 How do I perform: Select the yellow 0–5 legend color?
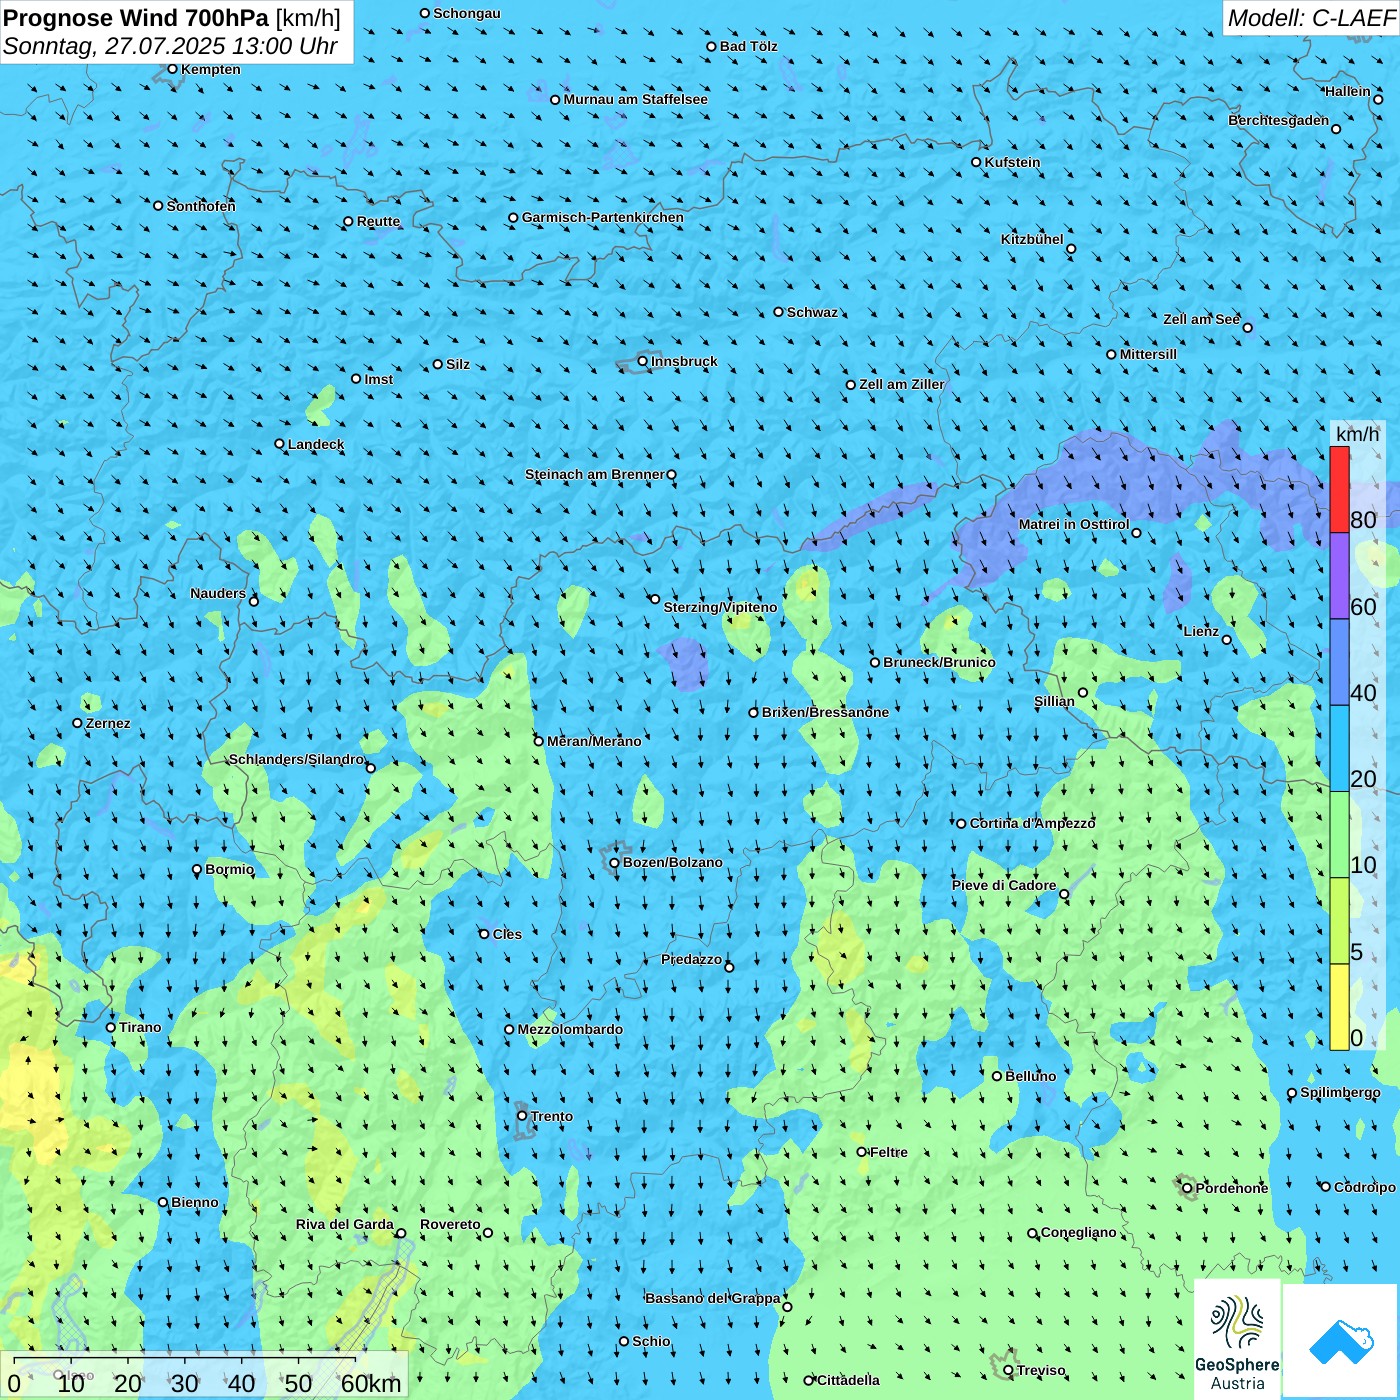[1339, 1007]
